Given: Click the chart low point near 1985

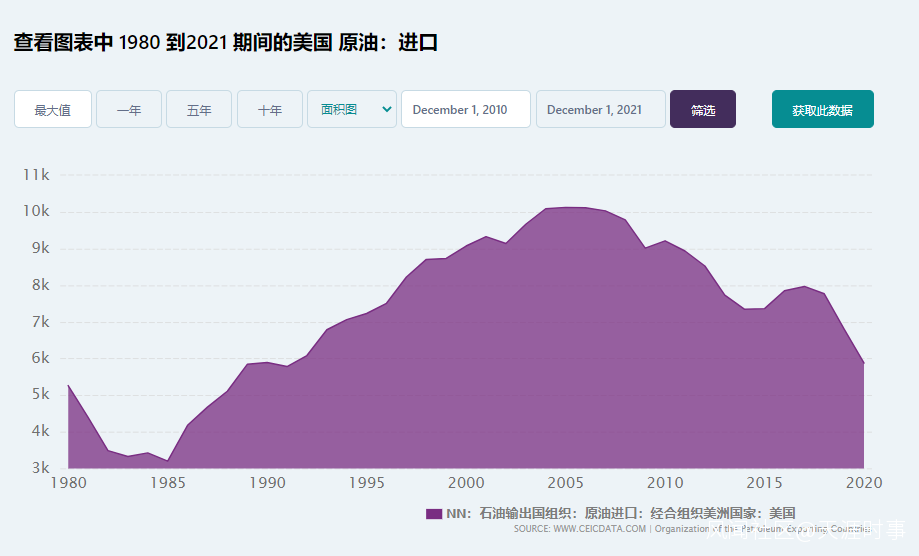Looking at the screenshot, I should tap(168, 461).
